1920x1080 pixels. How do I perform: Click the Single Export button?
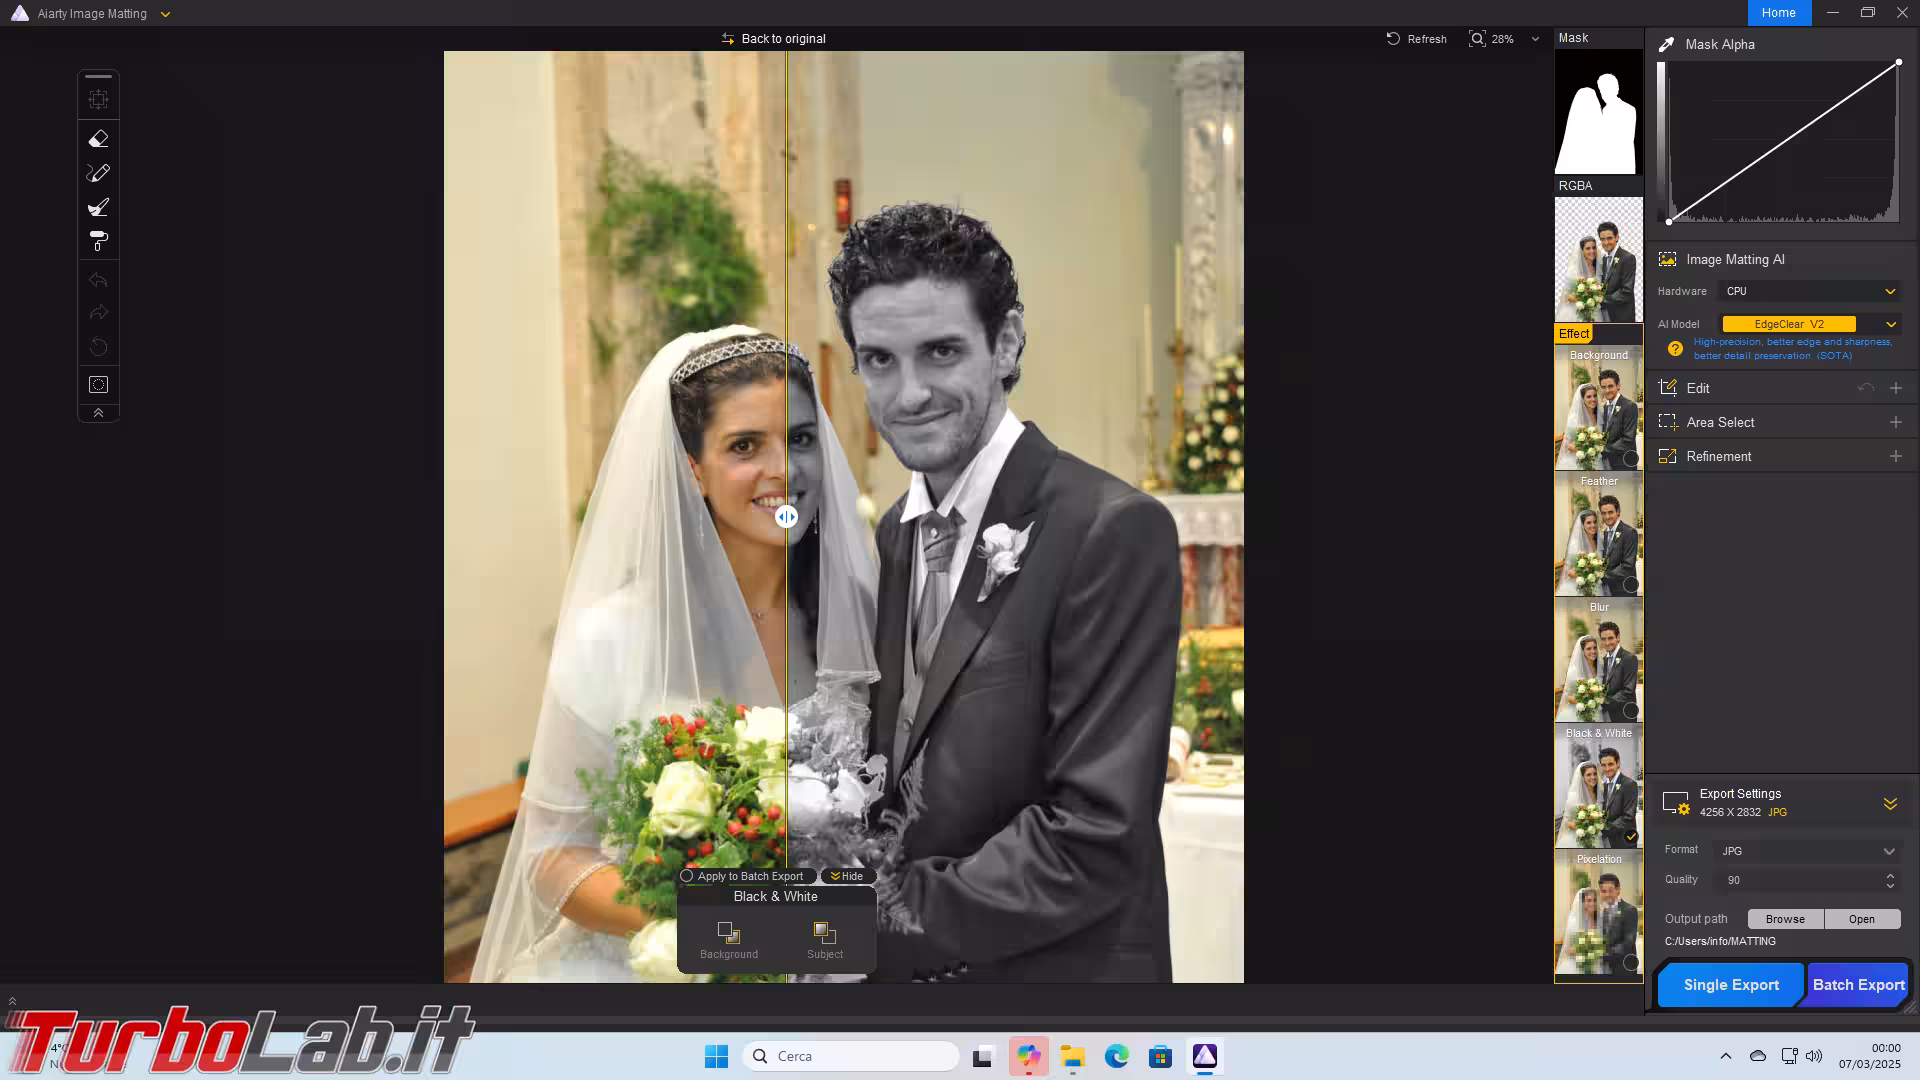tap(1731, 985)
